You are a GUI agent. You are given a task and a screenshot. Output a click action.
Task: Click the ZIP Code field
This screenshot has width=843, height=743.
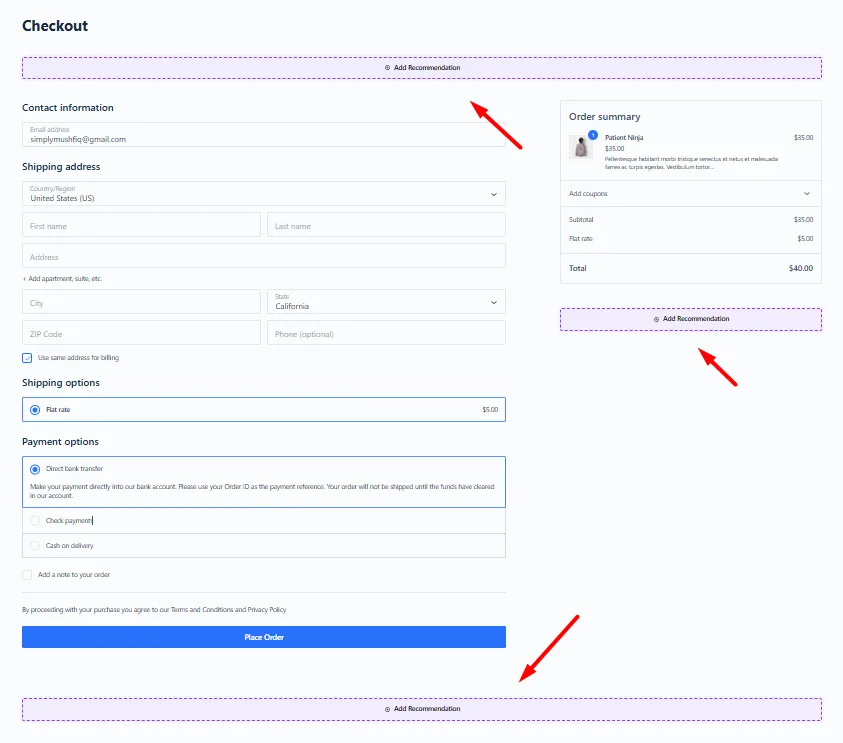tap(141, 333)
